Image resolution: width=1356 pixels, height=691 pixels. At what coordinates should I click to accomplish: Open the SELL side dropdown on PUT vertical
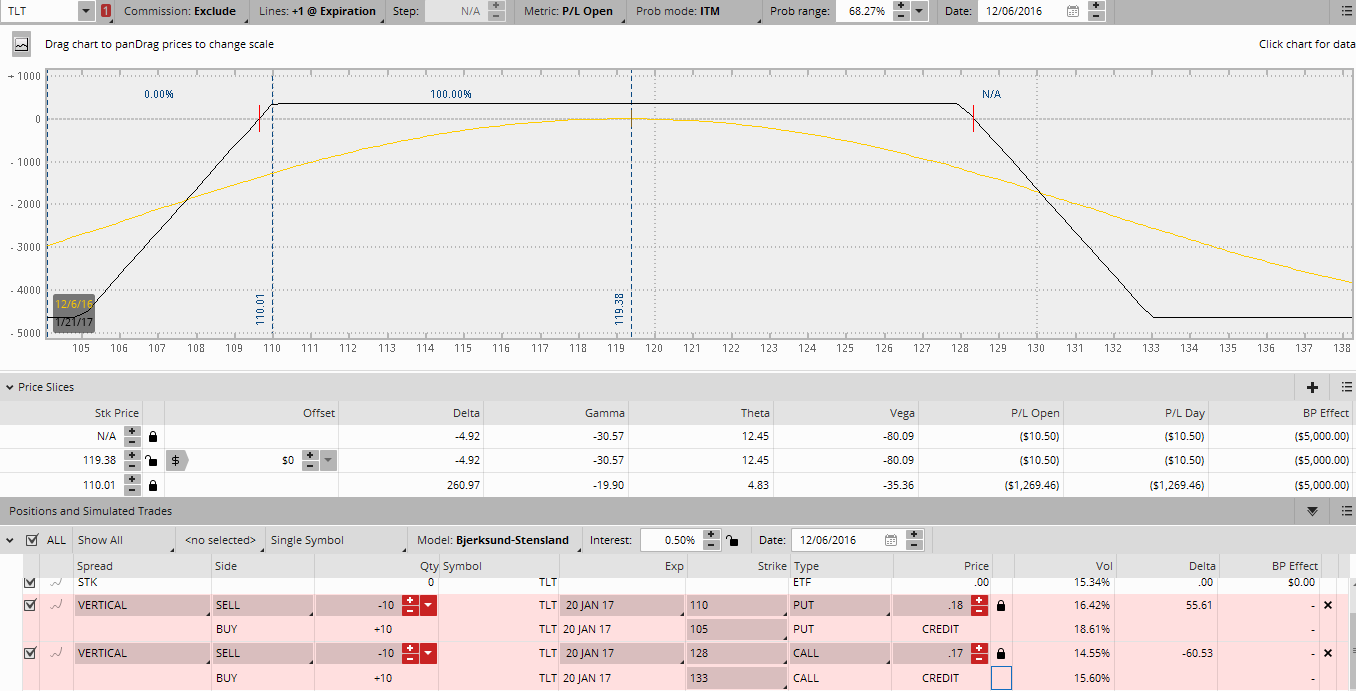[262, 605]
